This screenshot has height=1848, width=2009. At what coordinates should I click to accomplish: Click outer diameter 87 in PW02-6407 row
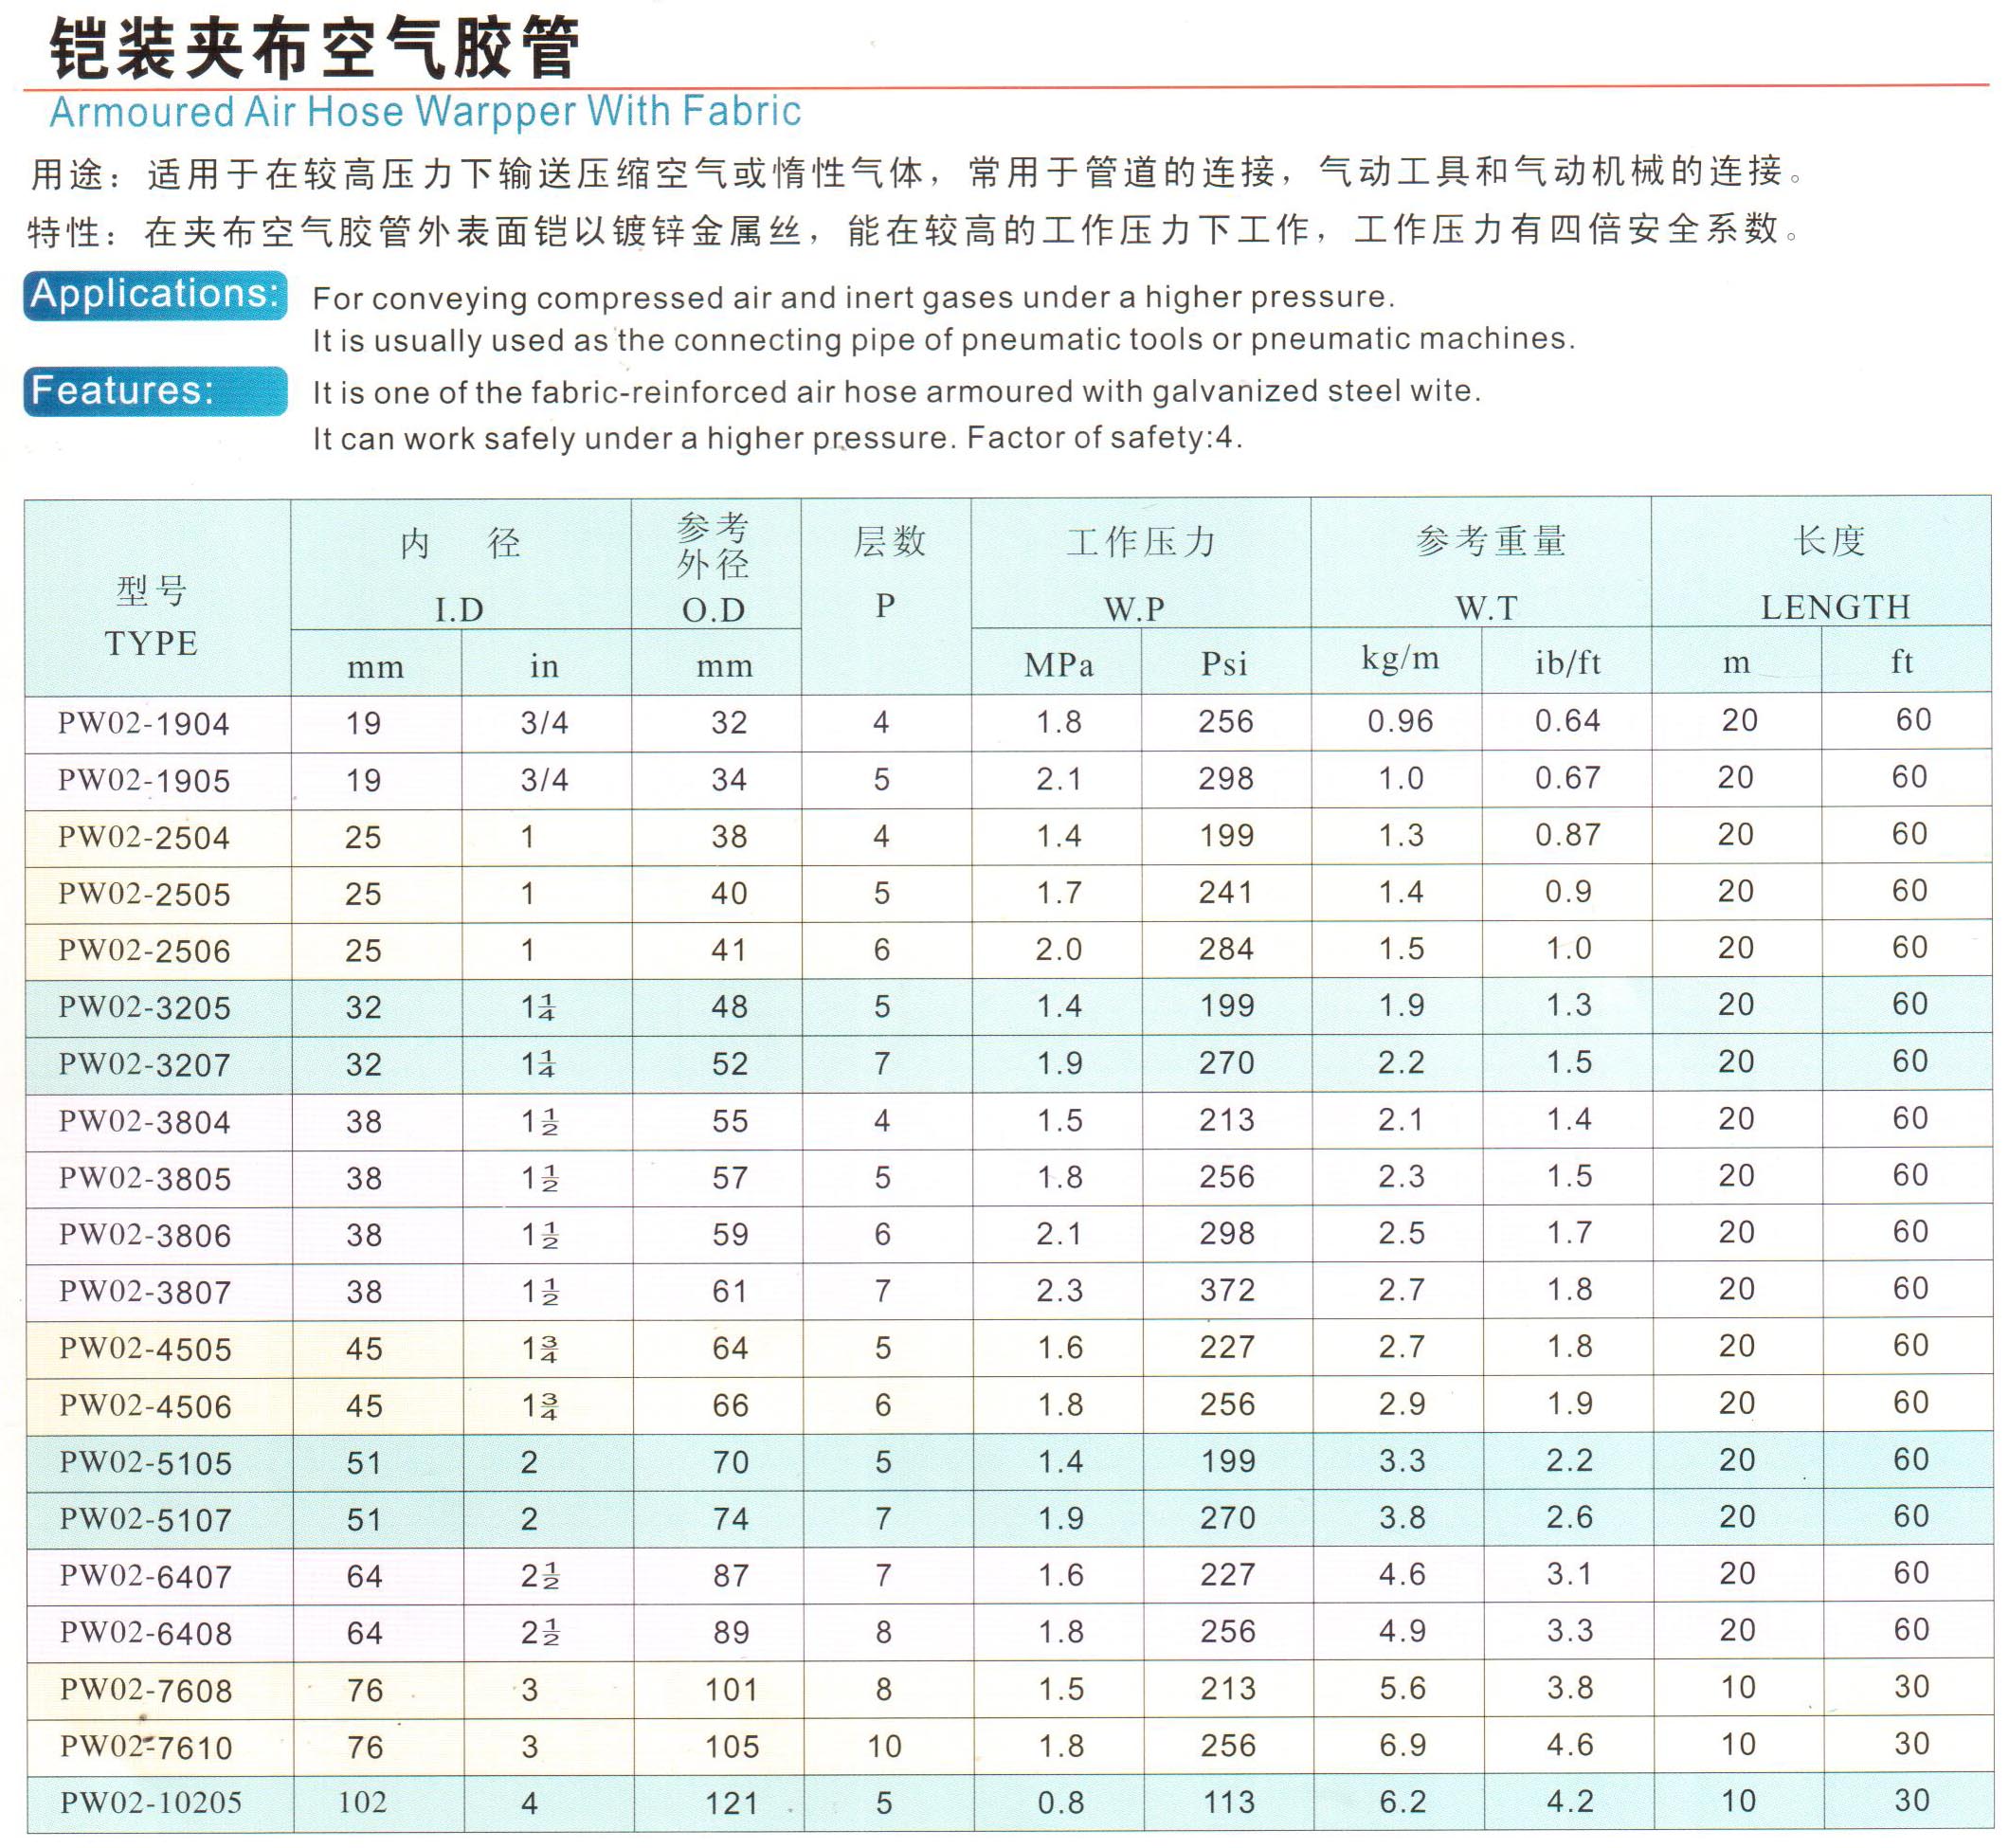[731, 1576]
